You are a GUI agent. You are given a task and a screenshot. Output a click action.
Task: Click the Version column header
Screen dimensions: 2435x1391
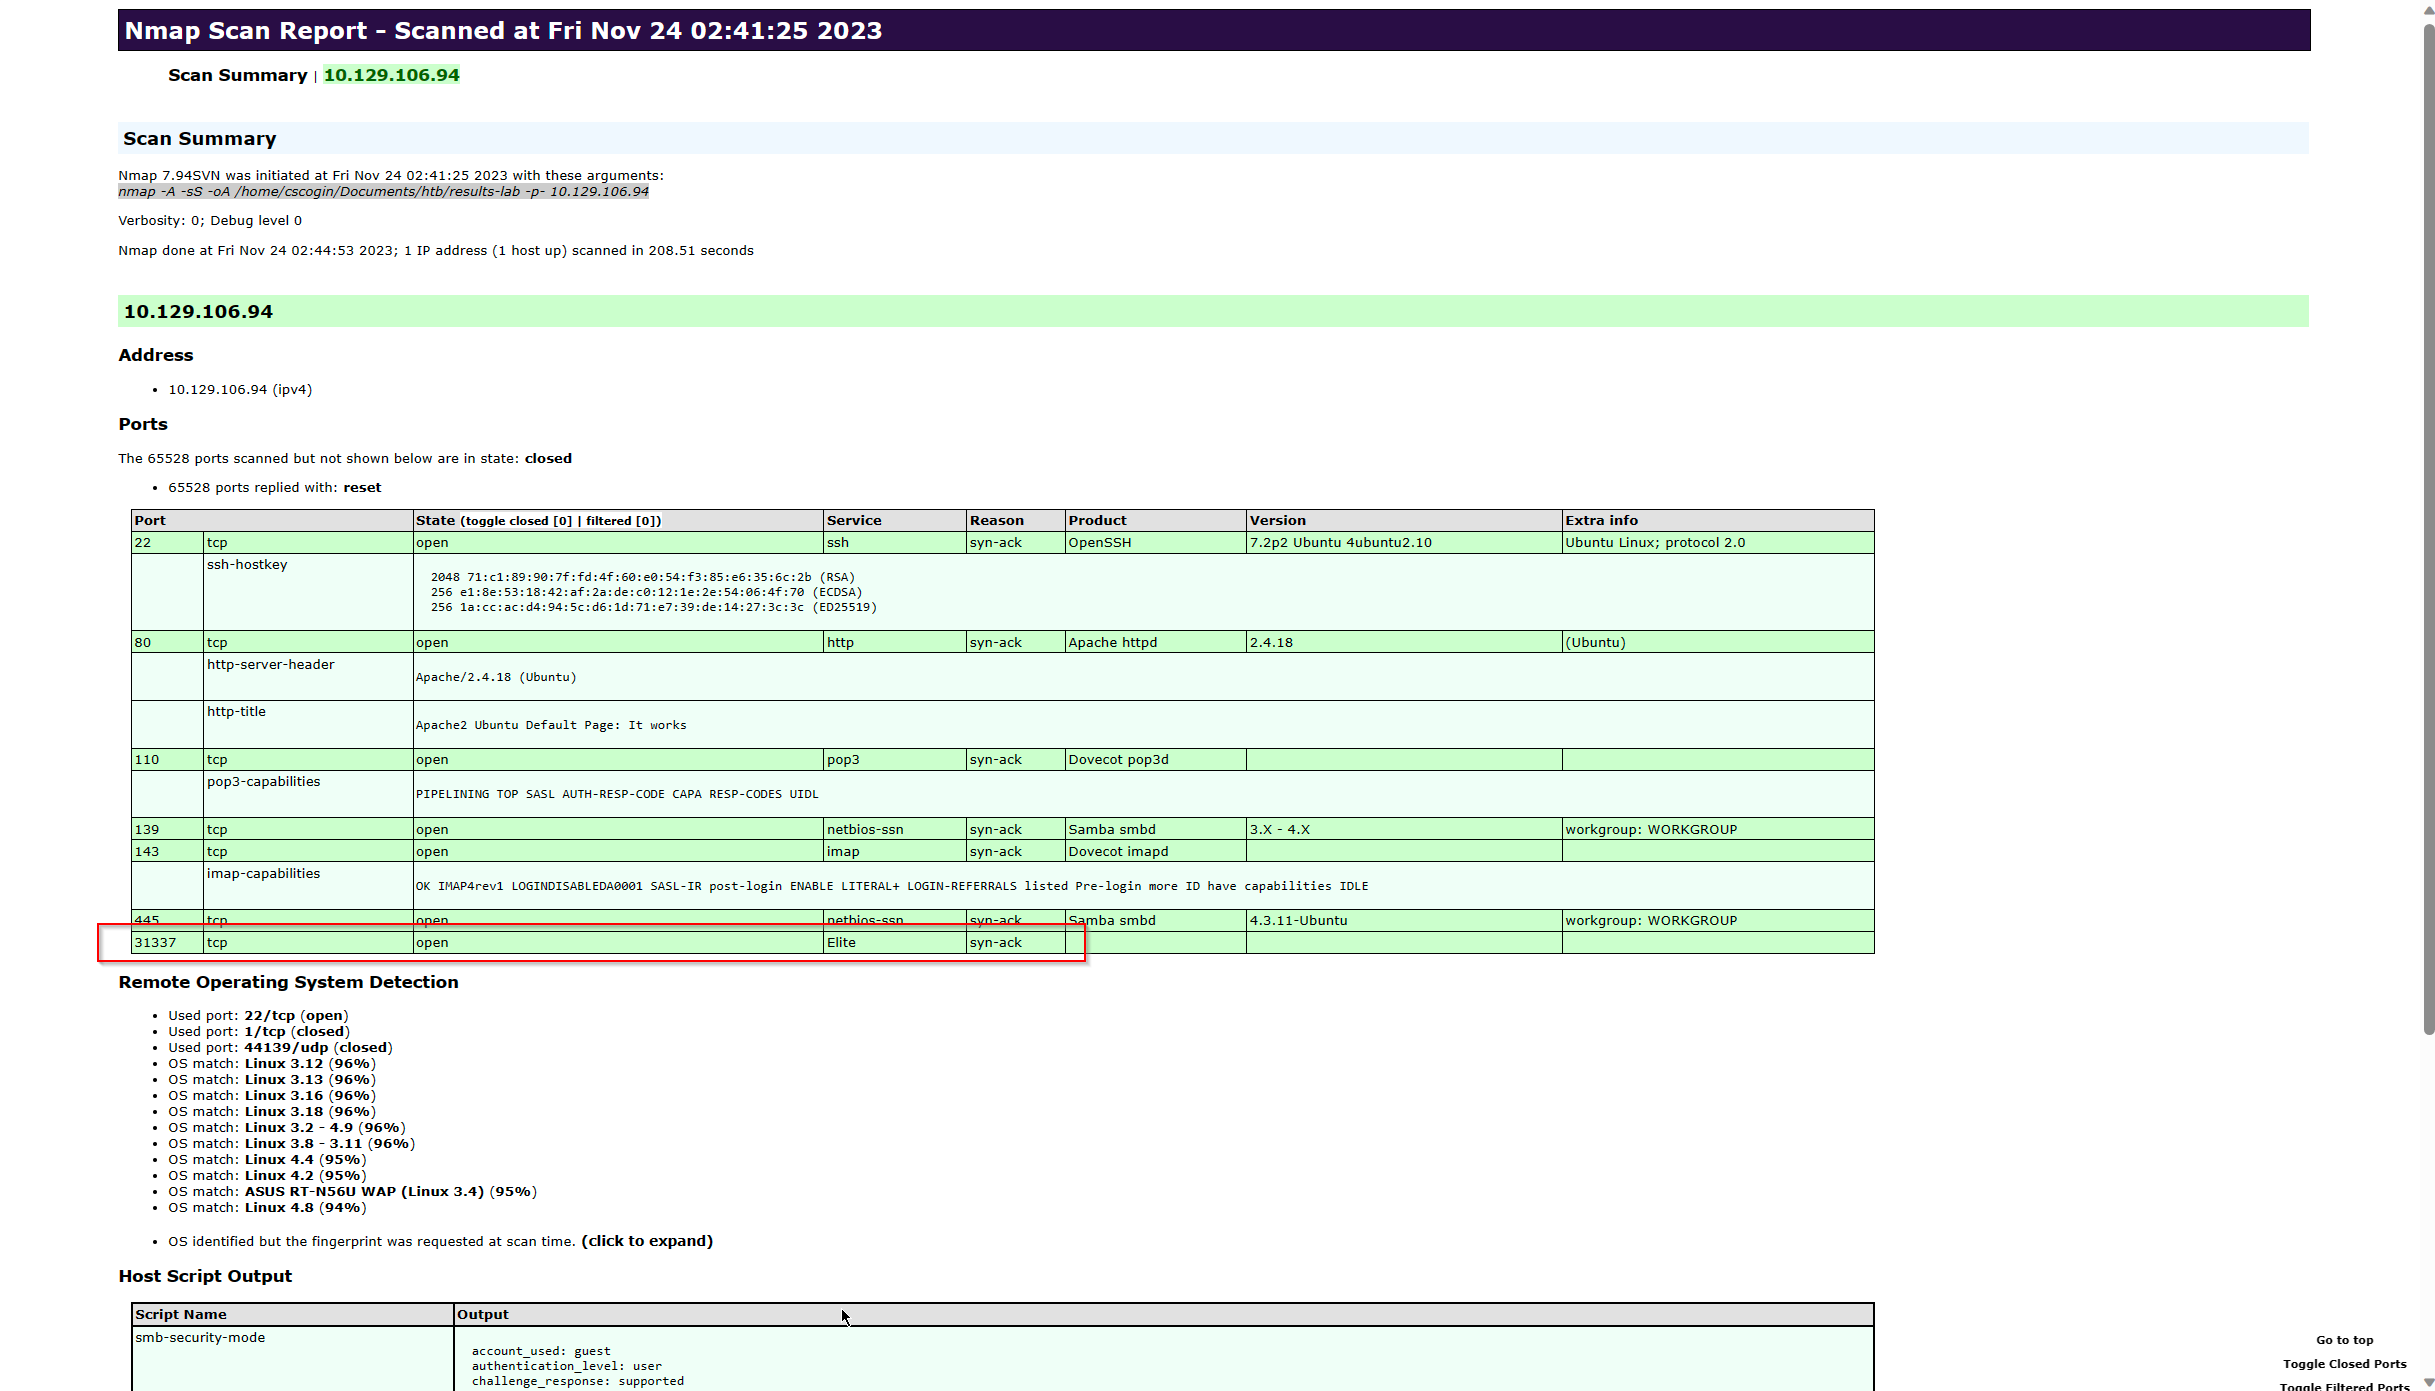tap(1277, 521)
